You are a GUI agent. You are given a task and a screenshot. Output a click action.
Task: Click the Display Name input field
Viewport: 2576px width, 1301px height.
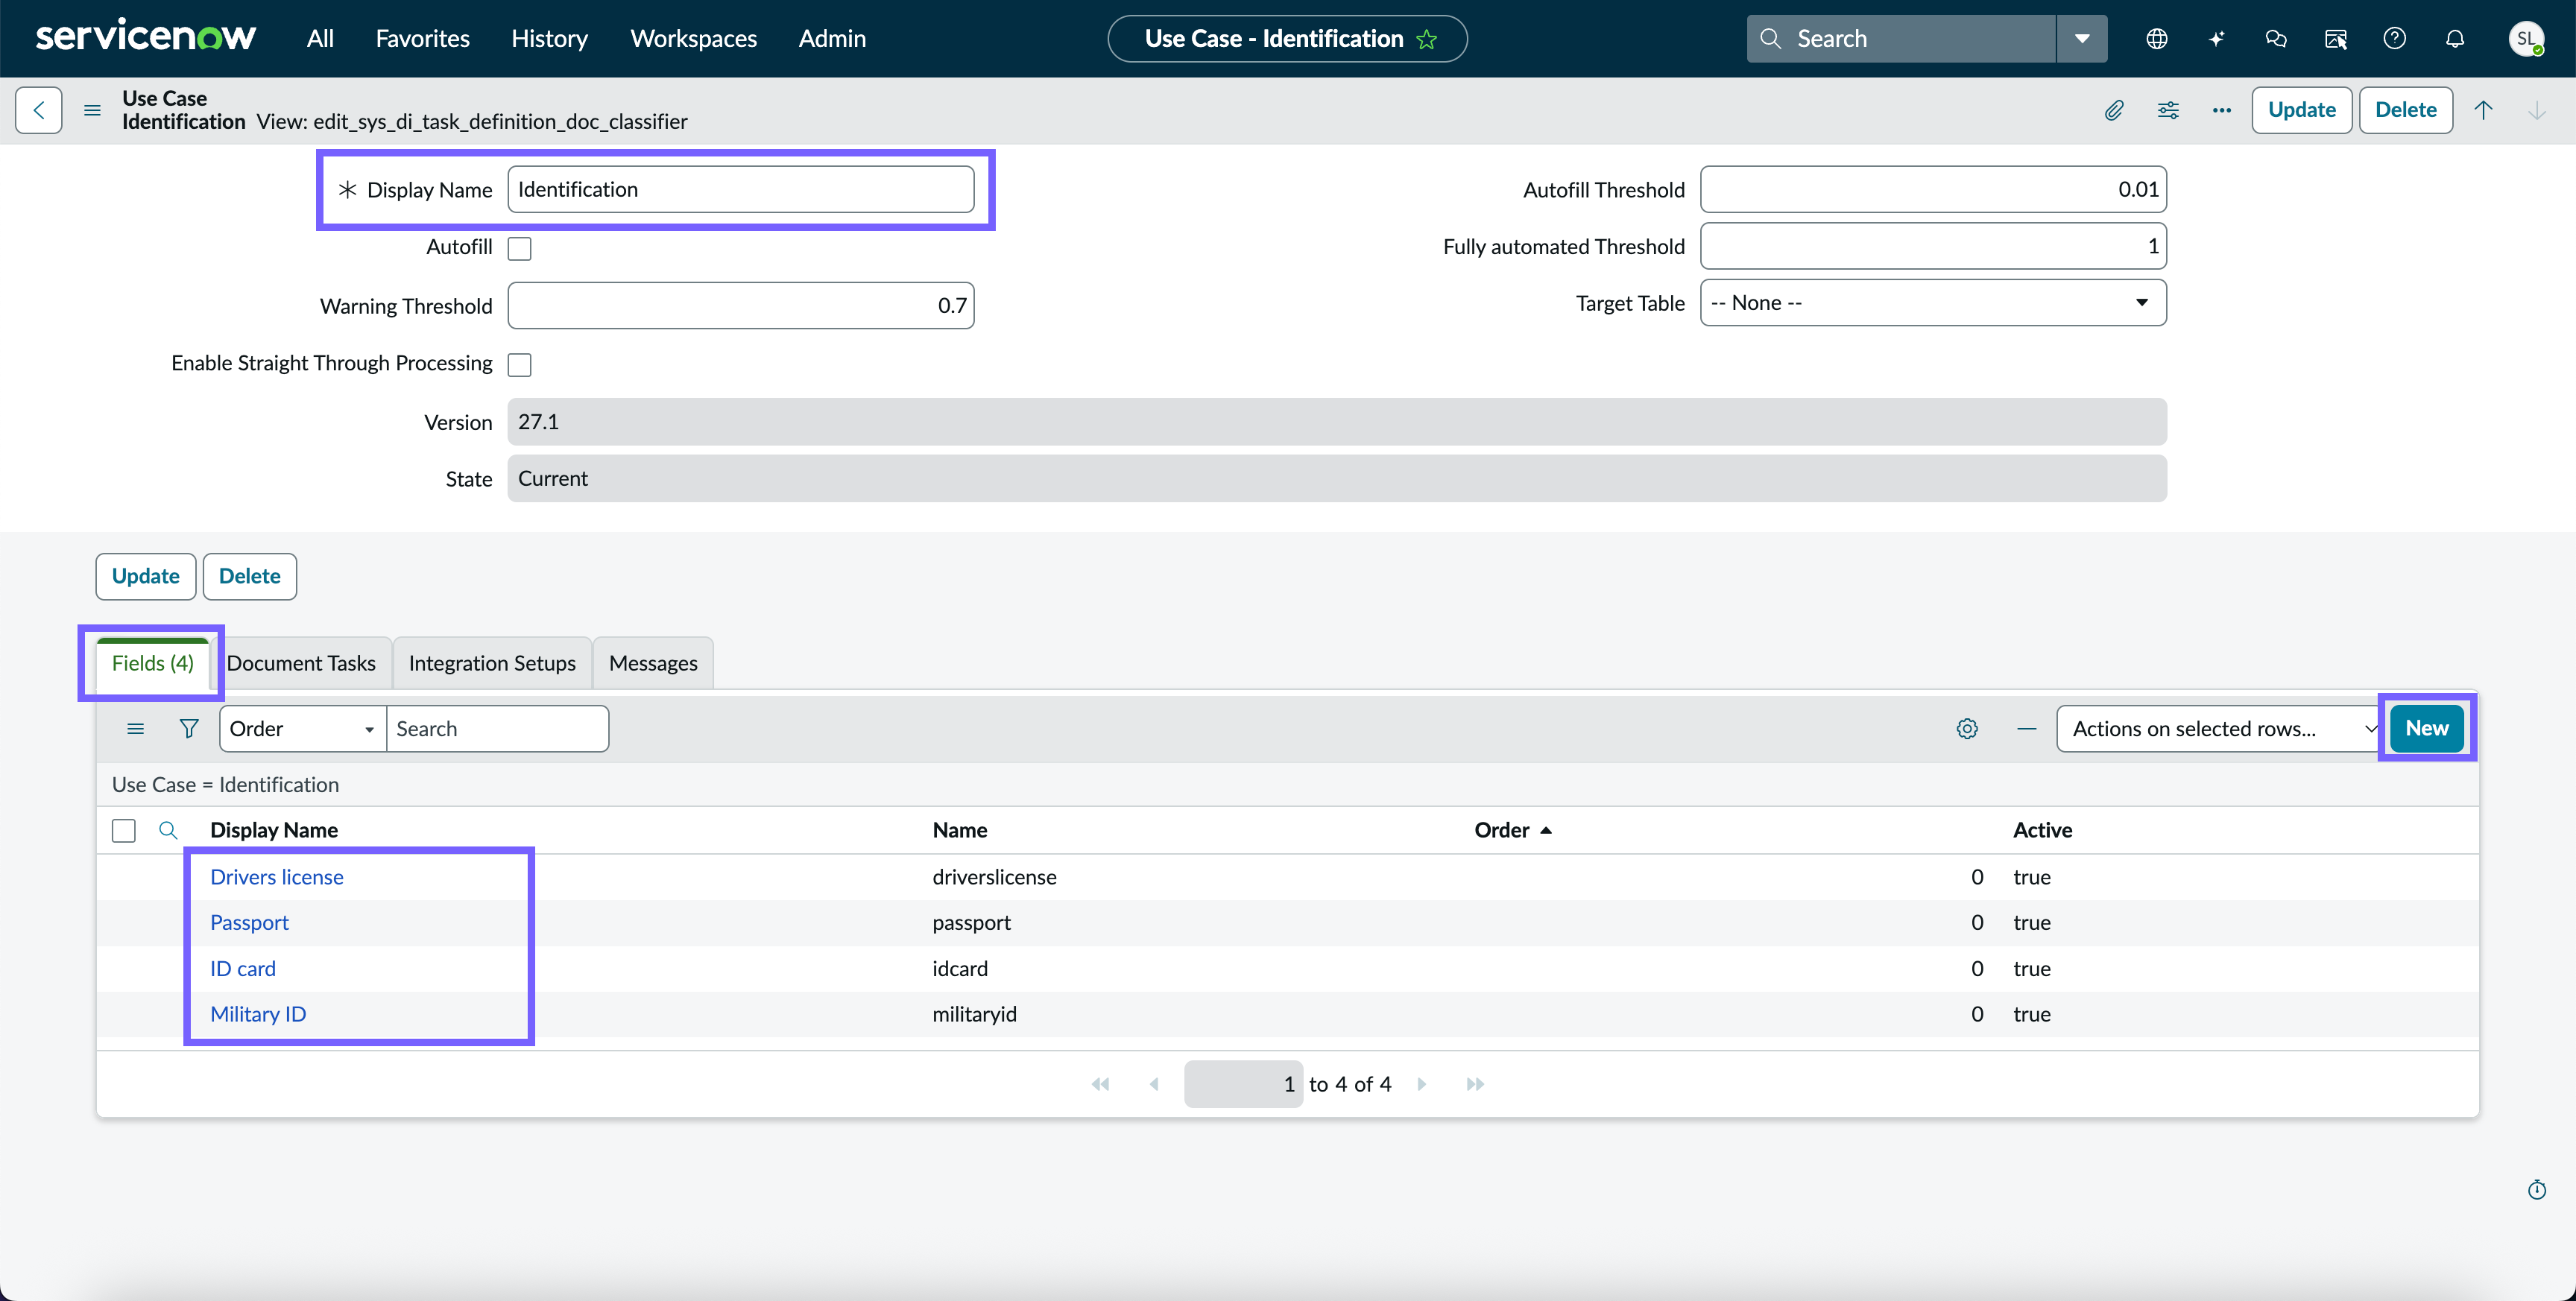pyautogui.click(x=741, y=189)
